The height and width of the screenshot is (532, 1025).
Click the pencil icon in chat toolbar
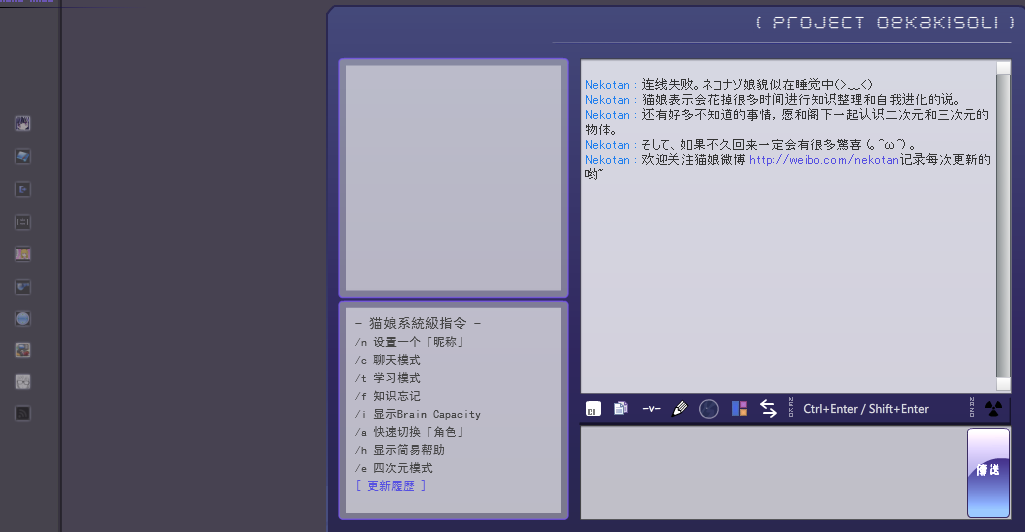click(x=680, y=408)
